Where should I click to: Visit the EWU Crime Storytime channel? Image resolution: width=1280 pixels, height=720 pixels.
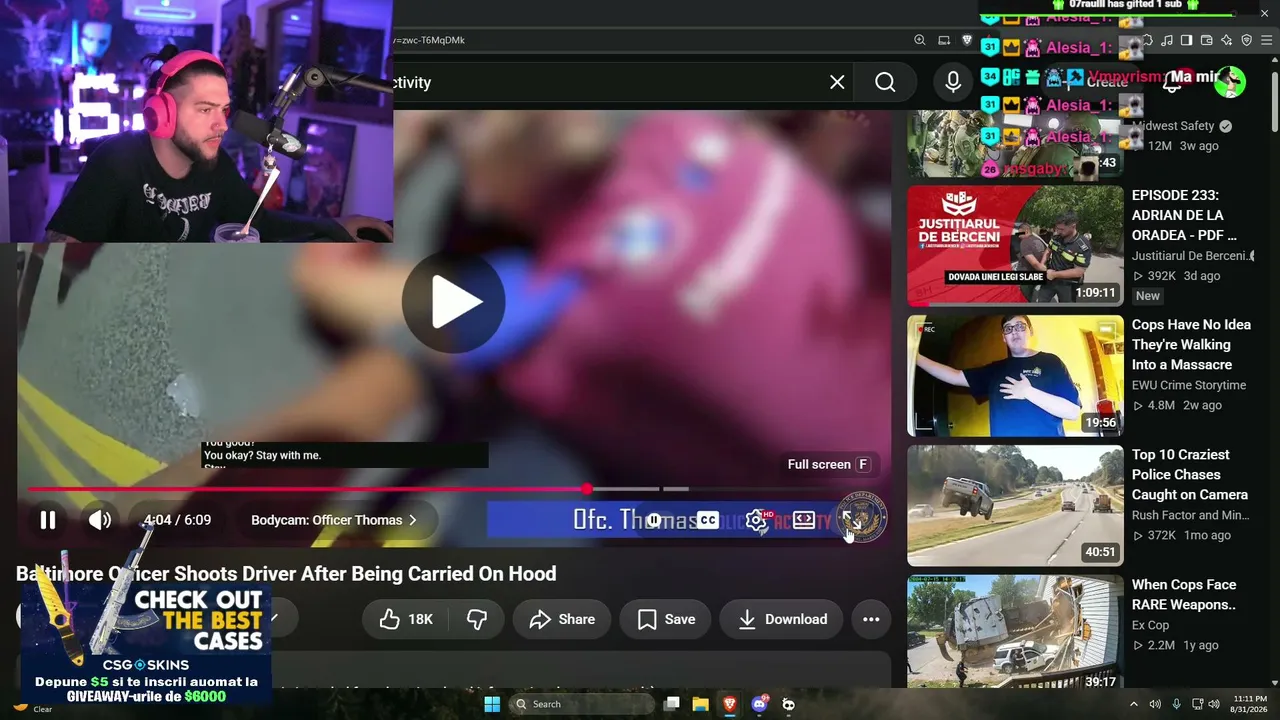[1189, 385]
